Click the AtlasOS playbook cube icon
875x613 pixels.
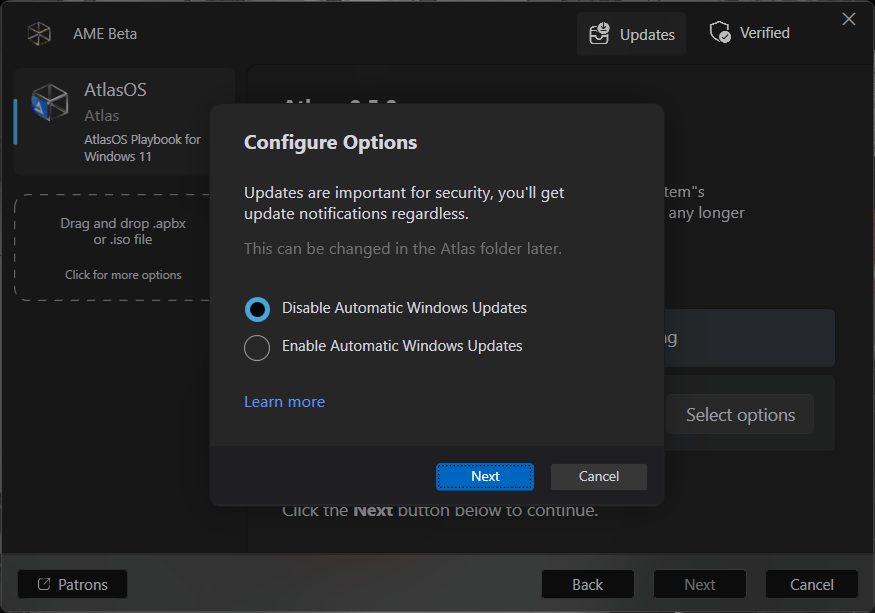[x=50, y=102]
